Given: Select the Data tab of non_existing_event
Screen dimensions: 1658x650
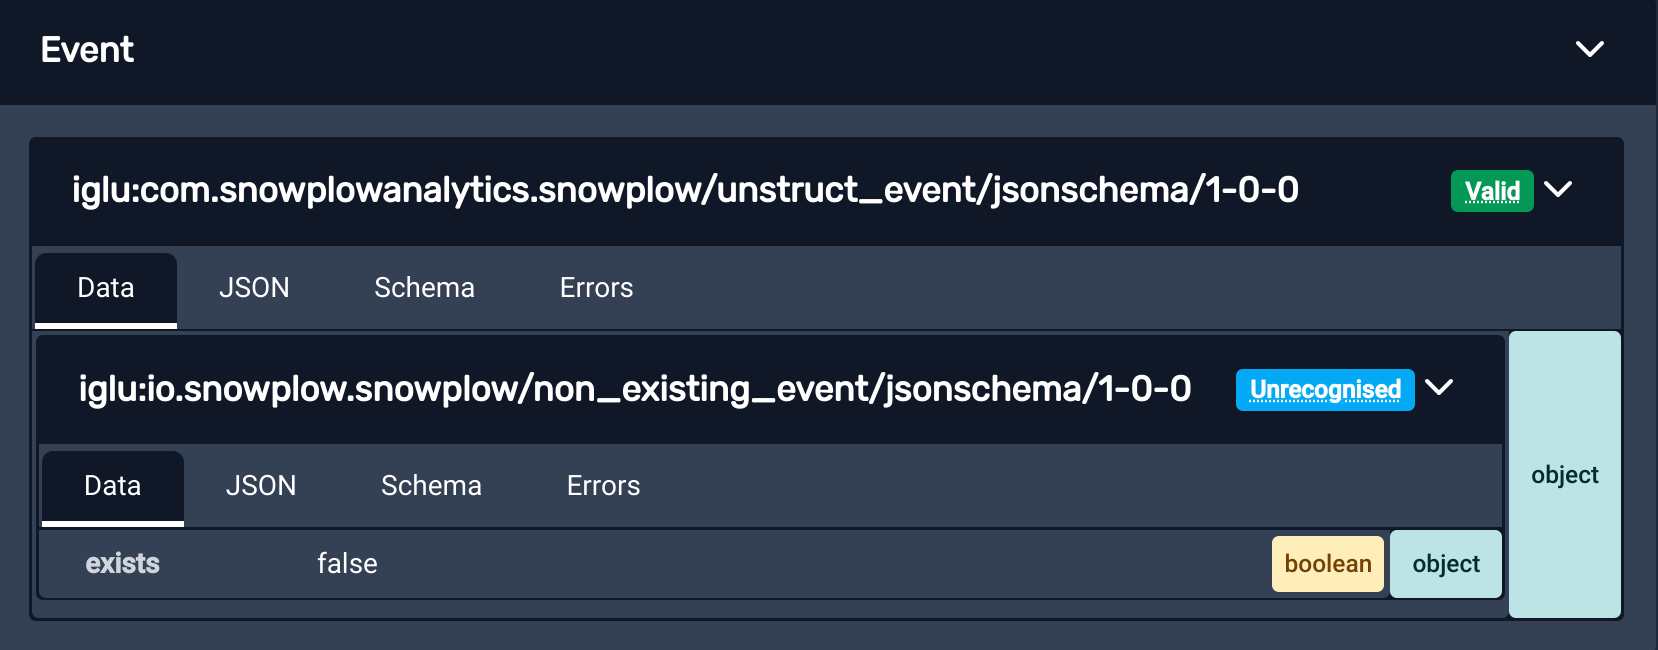Looking at the screenshot, I should click(x=112, y=486).
